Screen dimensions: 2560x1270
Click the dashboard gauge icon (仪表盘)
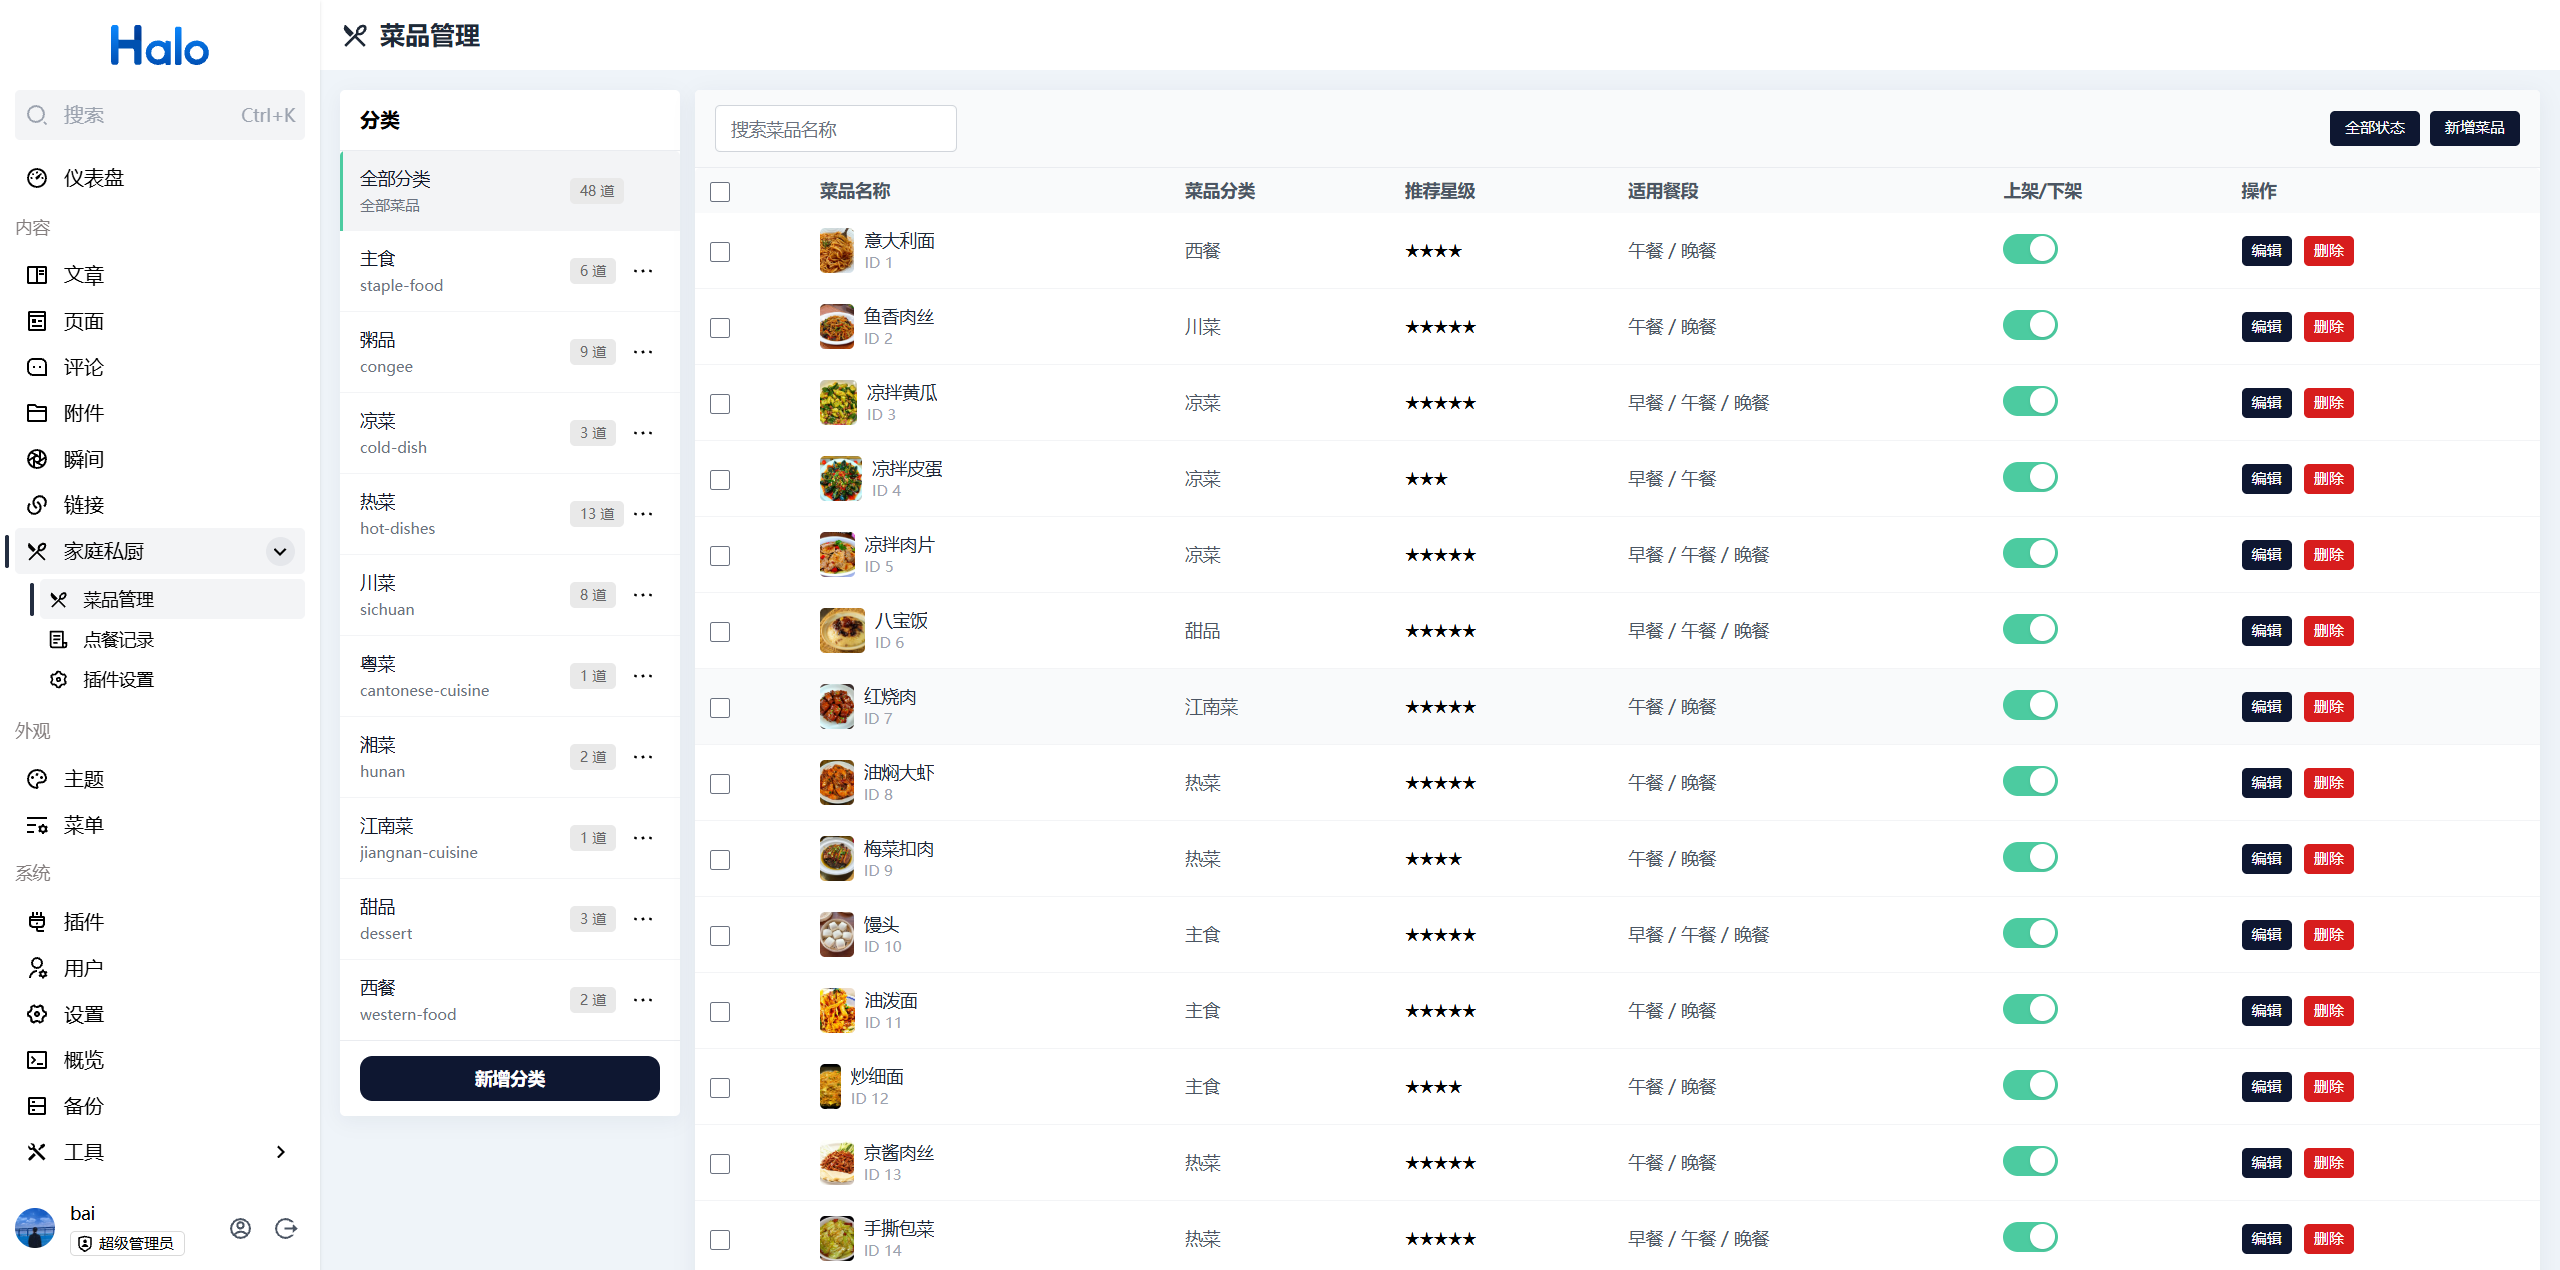37,178
